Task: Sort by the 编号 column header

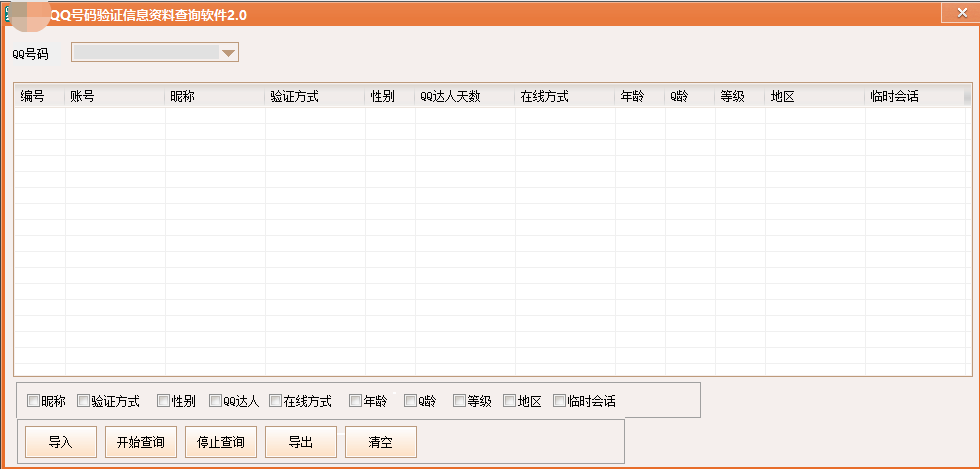Action: click(x=40, y=97)
